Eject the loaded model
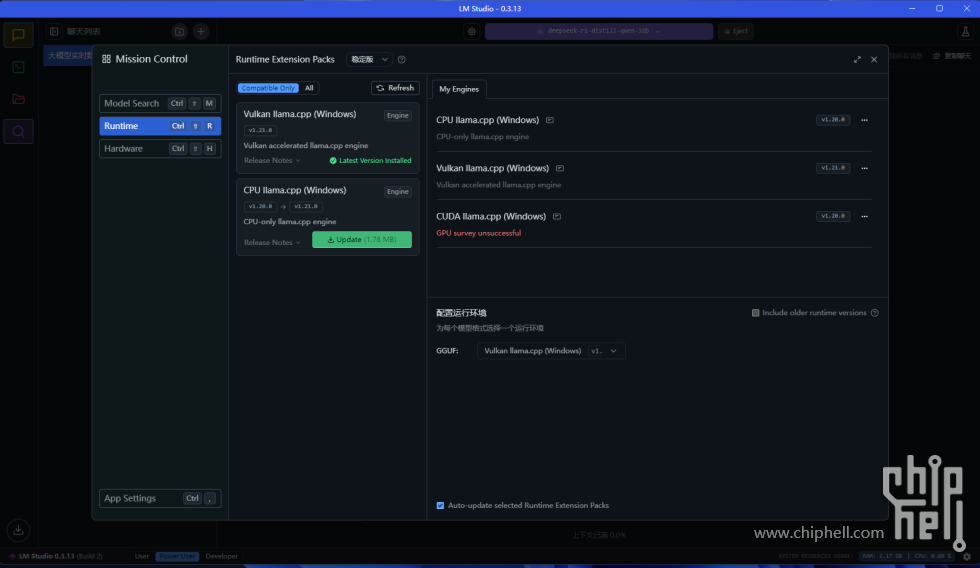Screen dimensions: 980x568 736,31
